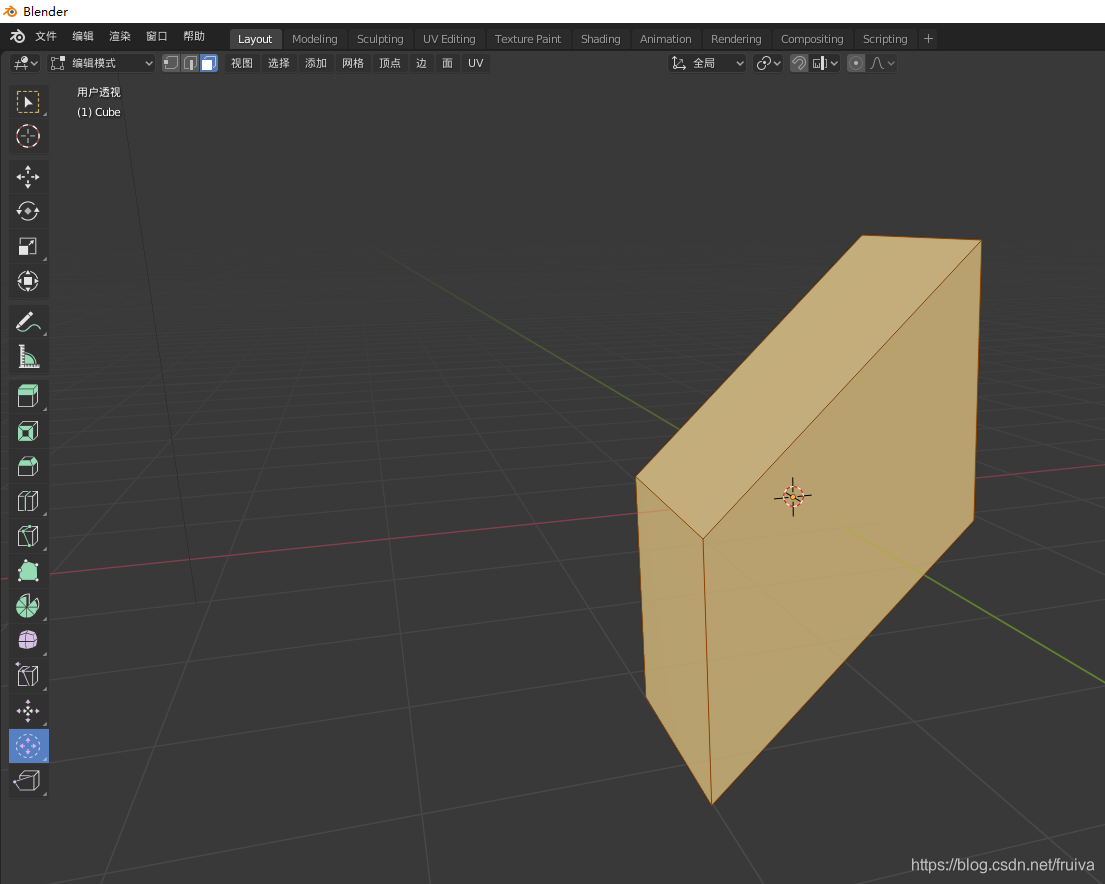Toggle face select mode
The width and height of the screenshot is (1105, 884).
[x=209, y=63]
